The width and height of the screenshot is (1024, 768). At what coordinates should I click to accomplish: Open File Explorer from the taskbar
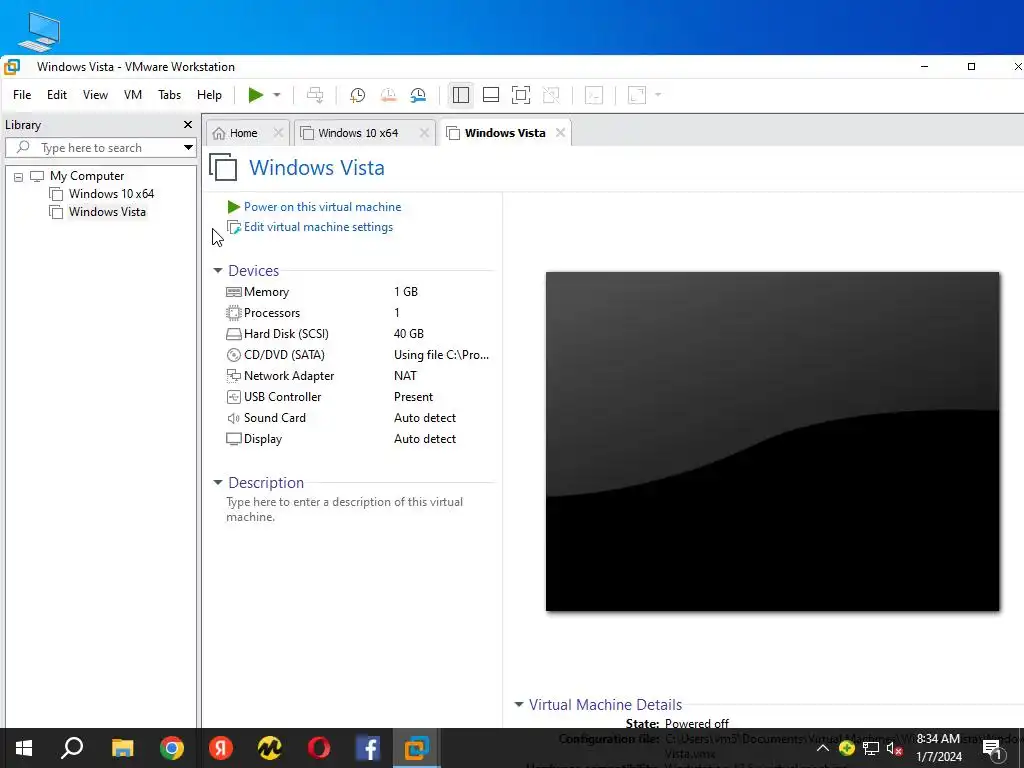tap(122, 748)
